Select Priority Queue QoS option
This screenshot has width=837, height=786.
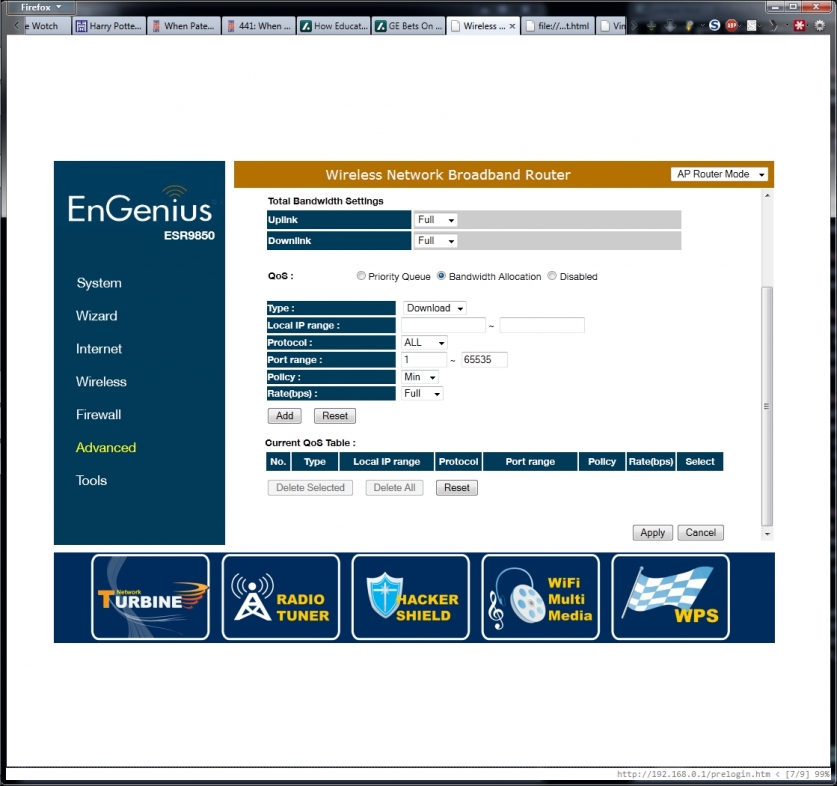pyautogui.click(x=361, y=276)
